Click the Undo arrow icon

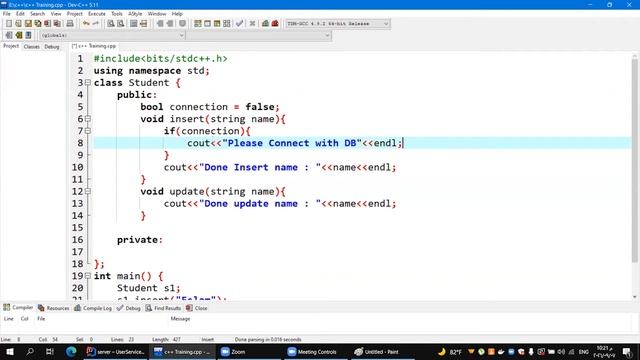tap(86, 24)
